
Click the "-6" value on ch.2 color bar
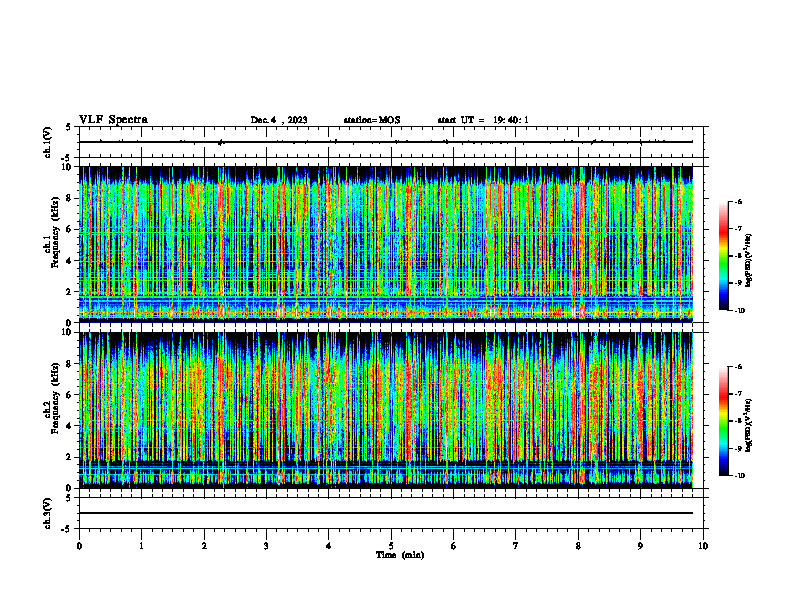pos(738,367)
